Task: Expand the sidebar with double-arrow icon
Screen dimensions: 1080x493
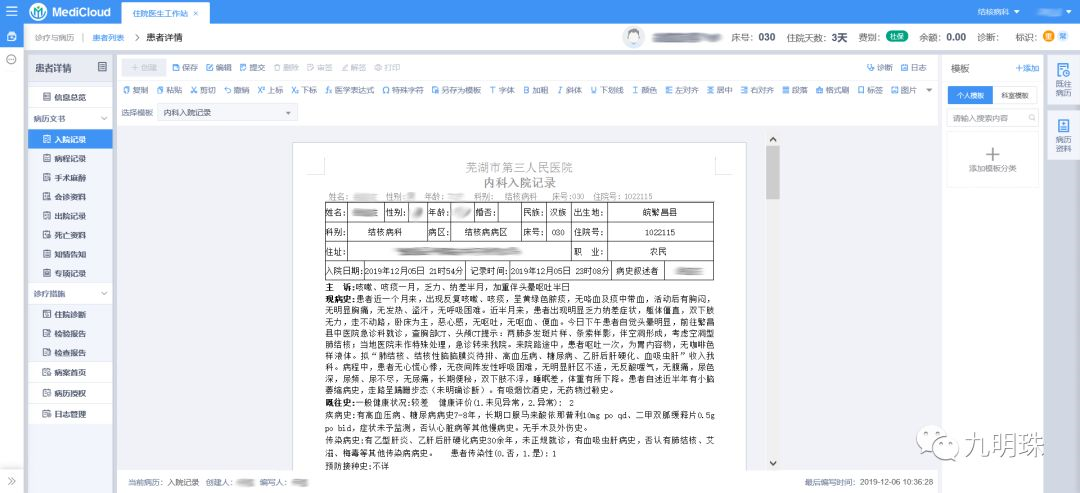Action: (11, 481)
